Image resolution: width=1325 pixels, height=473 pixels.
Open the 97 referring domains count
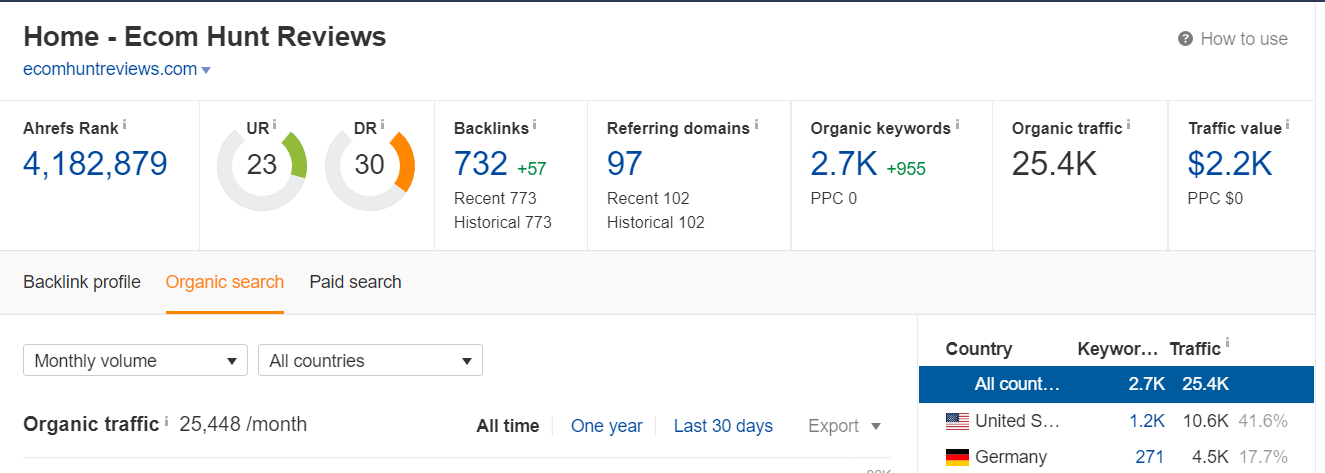pyautogui.click(x=625, y=164)
